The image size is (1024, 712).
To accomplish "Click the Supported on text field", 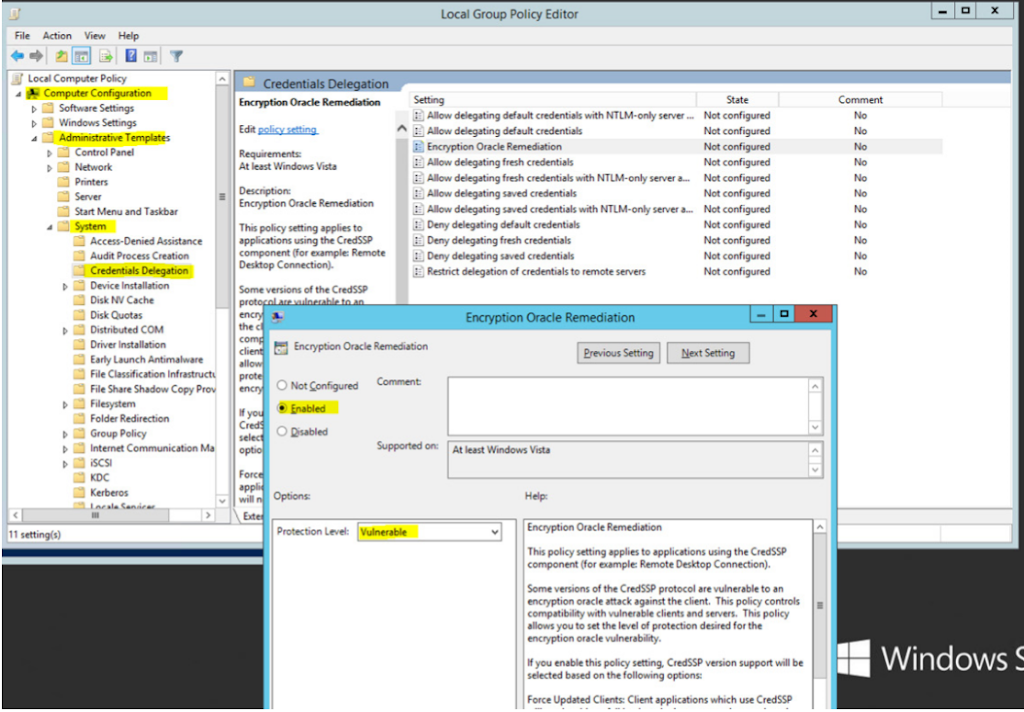I will [x=628, y=460].
